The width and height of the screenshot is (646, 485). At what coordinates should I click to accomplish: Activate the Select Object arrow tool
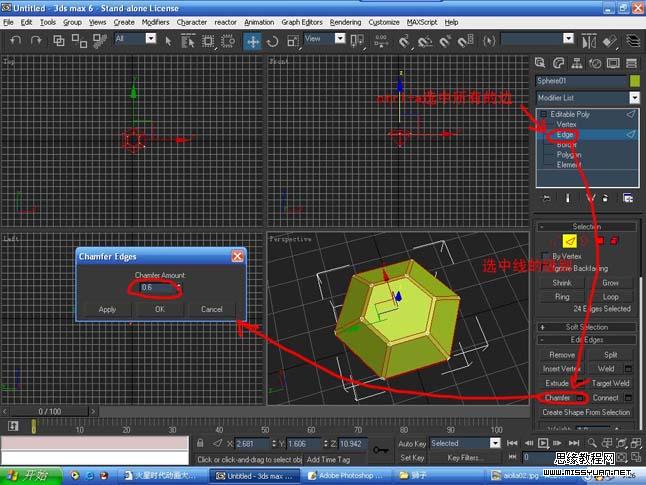(x=168, y=41)
